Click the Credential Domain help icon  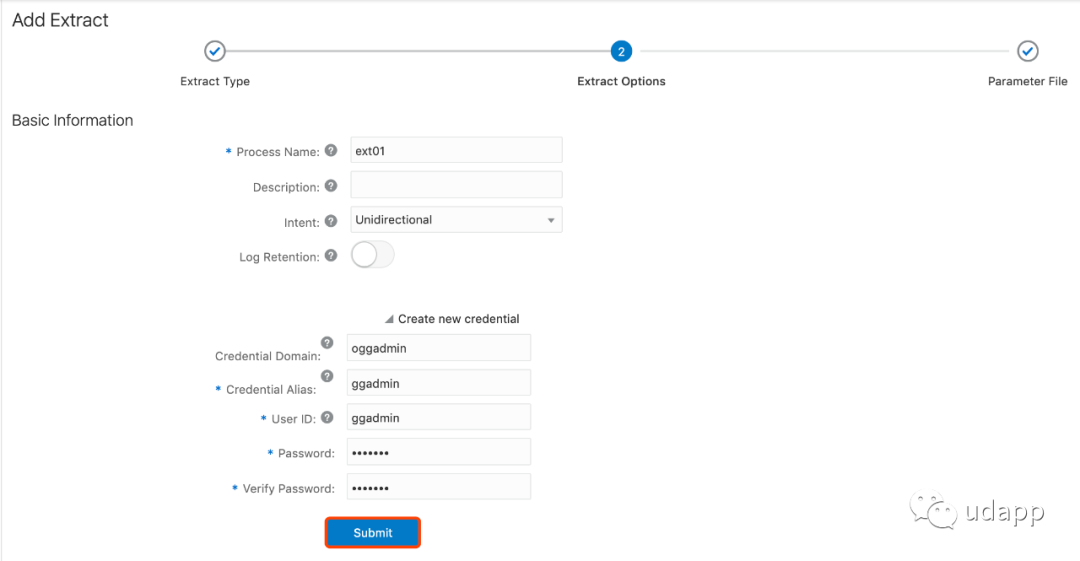[x=327, y=343]
